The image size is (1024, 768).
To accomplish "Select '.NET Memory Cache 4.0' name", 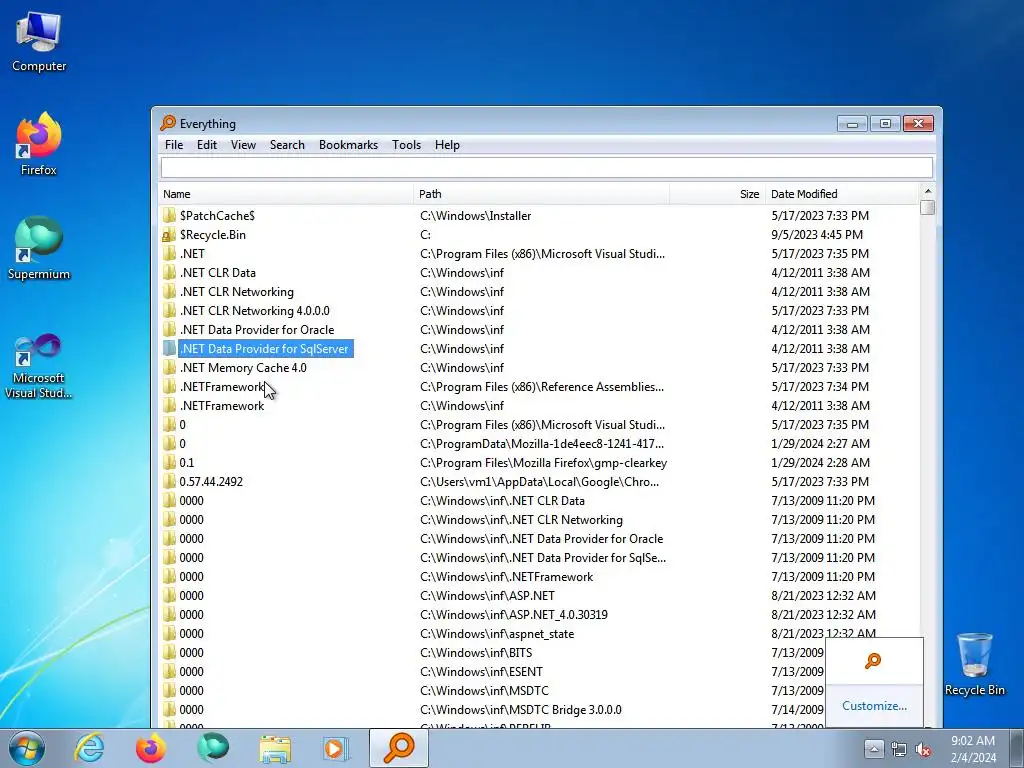I will click(x=243, y=368).
